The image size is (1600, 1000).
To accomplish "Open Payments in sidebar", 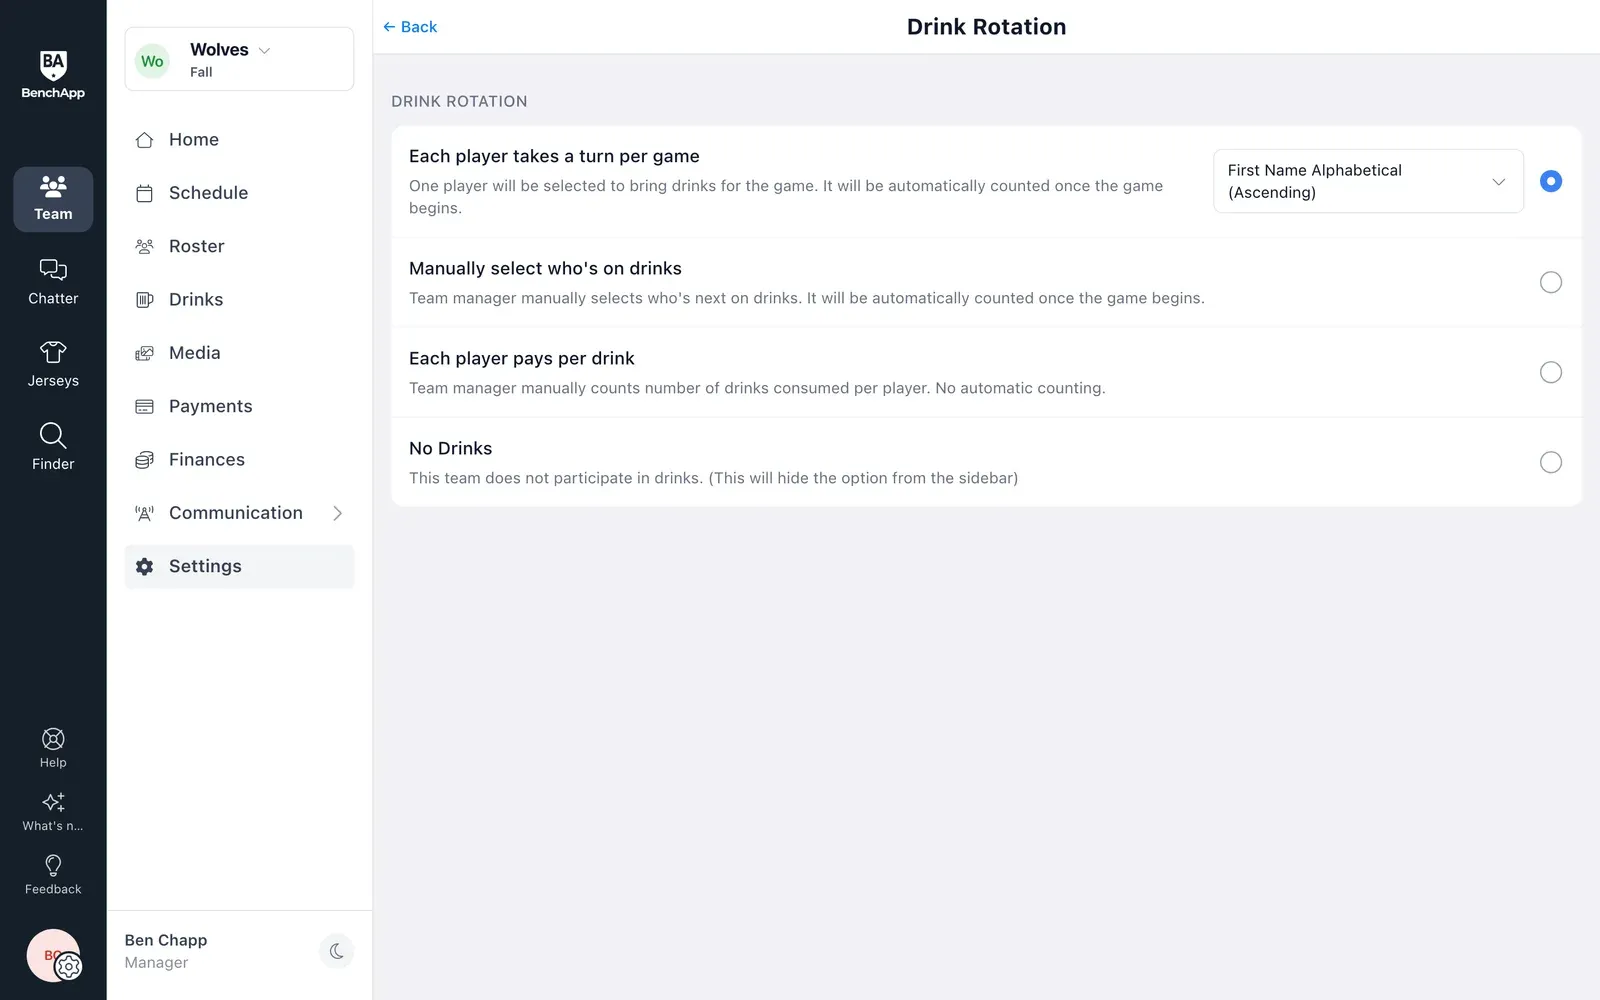I will pos(239,406).
